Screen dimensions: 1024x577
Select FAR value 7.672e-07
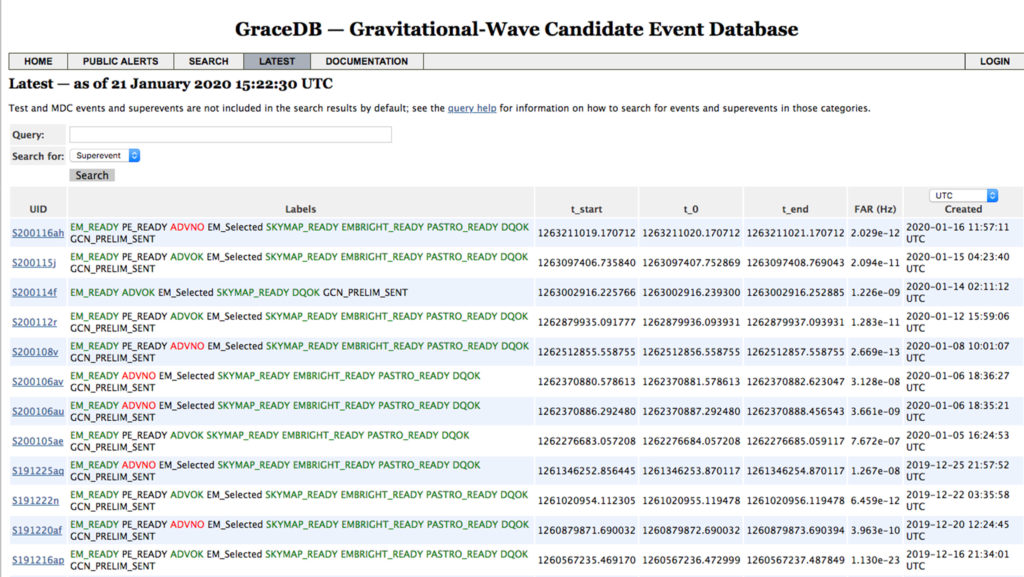875,441
